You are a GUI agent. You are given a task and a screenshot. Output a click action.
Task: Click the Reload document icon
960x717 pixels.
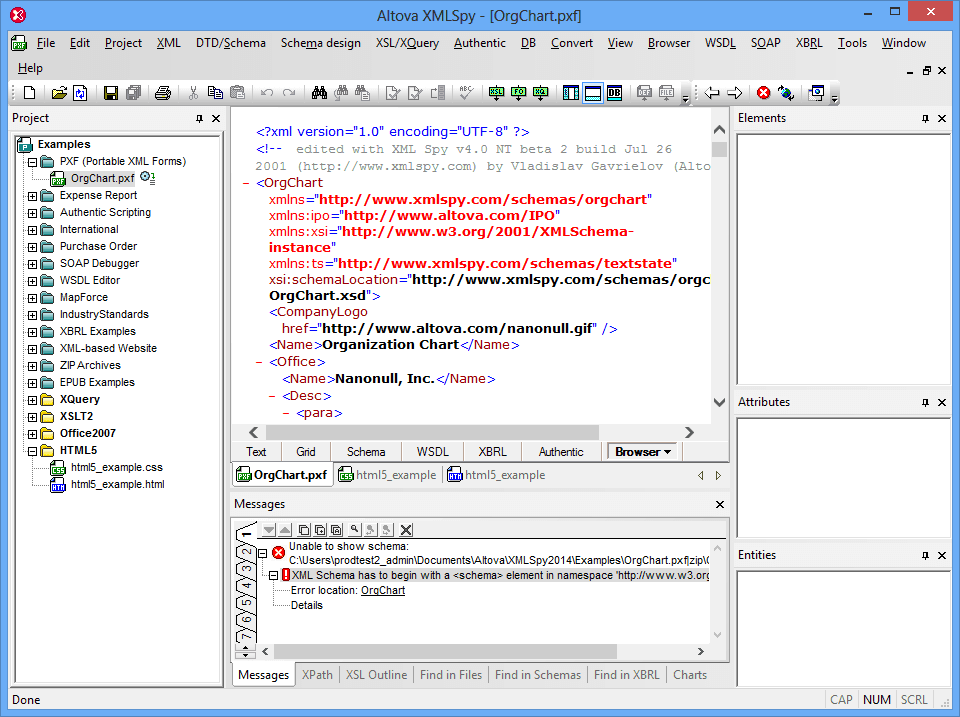coord(80,93)
